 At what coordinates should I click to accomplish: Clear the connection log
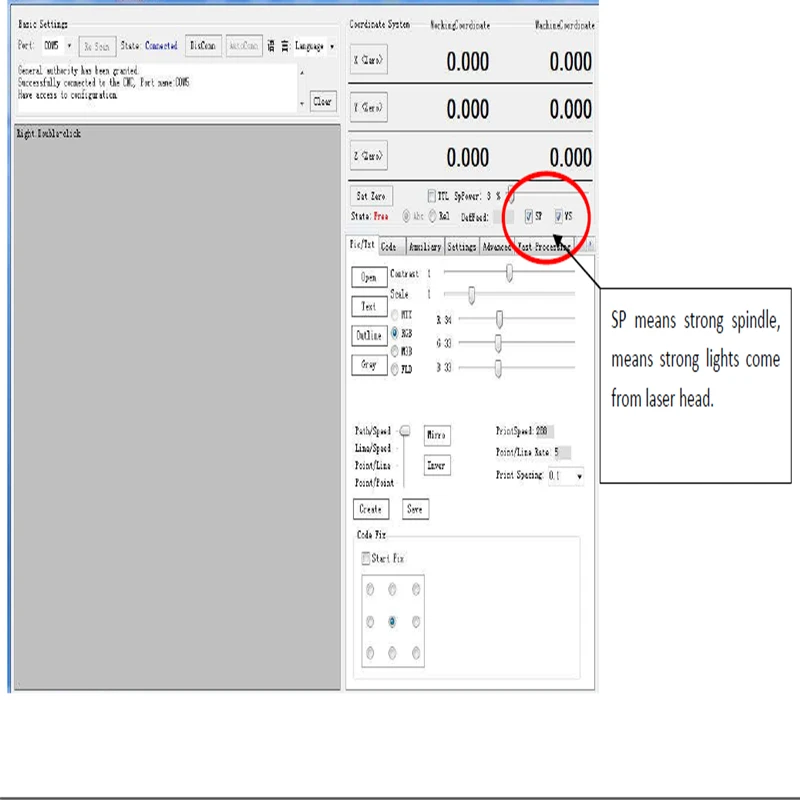click(323, 102)
